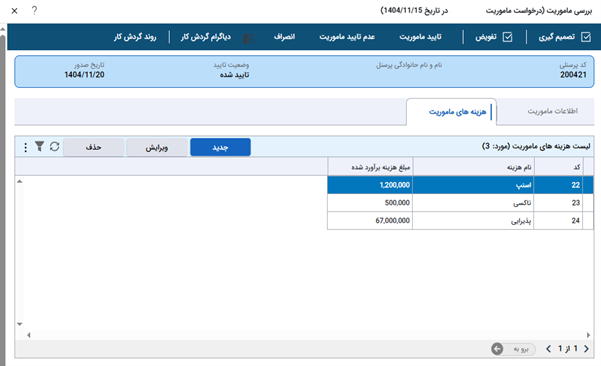The image size is (601, 366).
Task: Click the تایید شده status value
Action: tap(234, 75)
